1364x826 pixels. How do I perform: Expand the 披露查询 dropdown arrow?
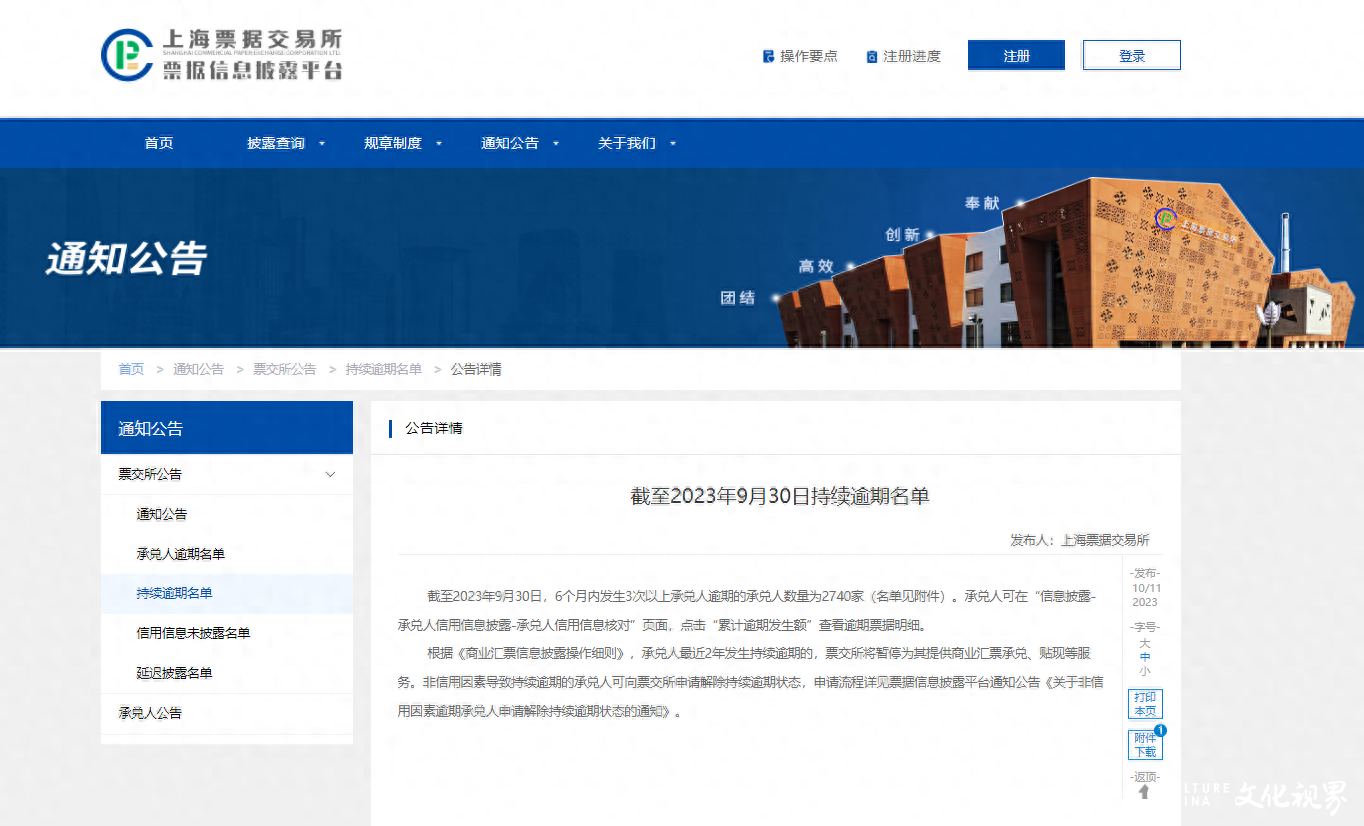tap(322, 144)
